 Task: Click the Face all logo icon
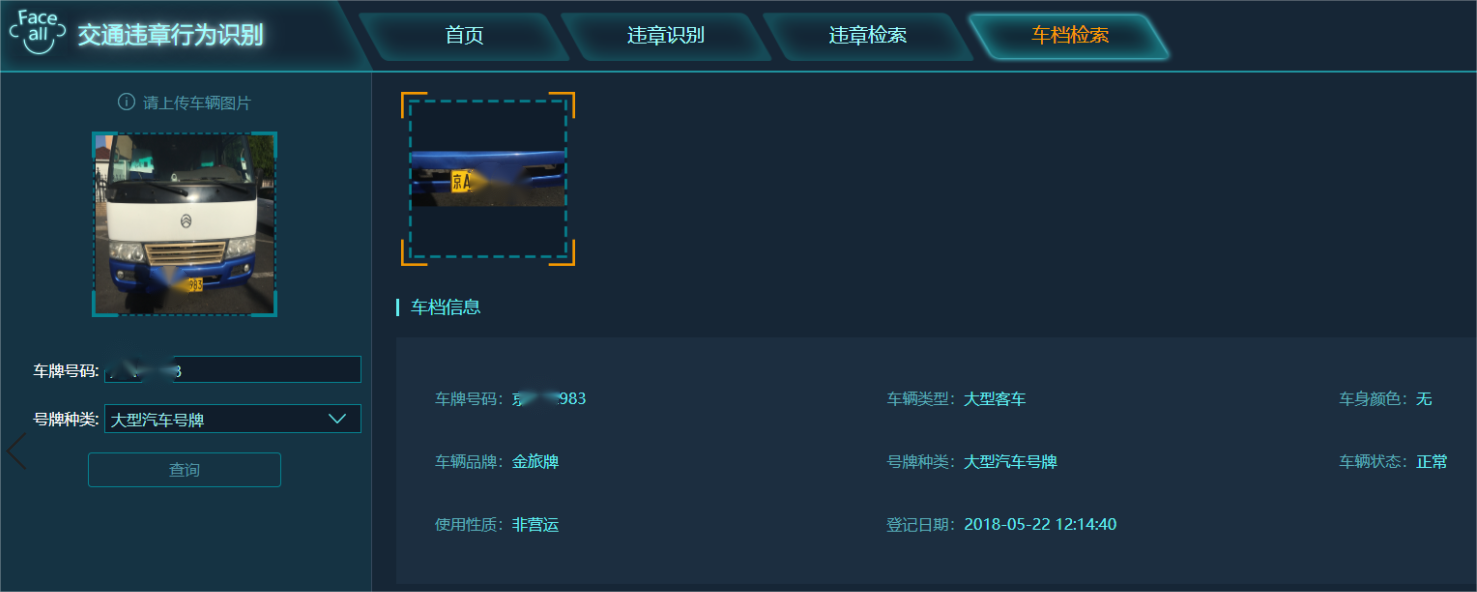tap(38, 32)
